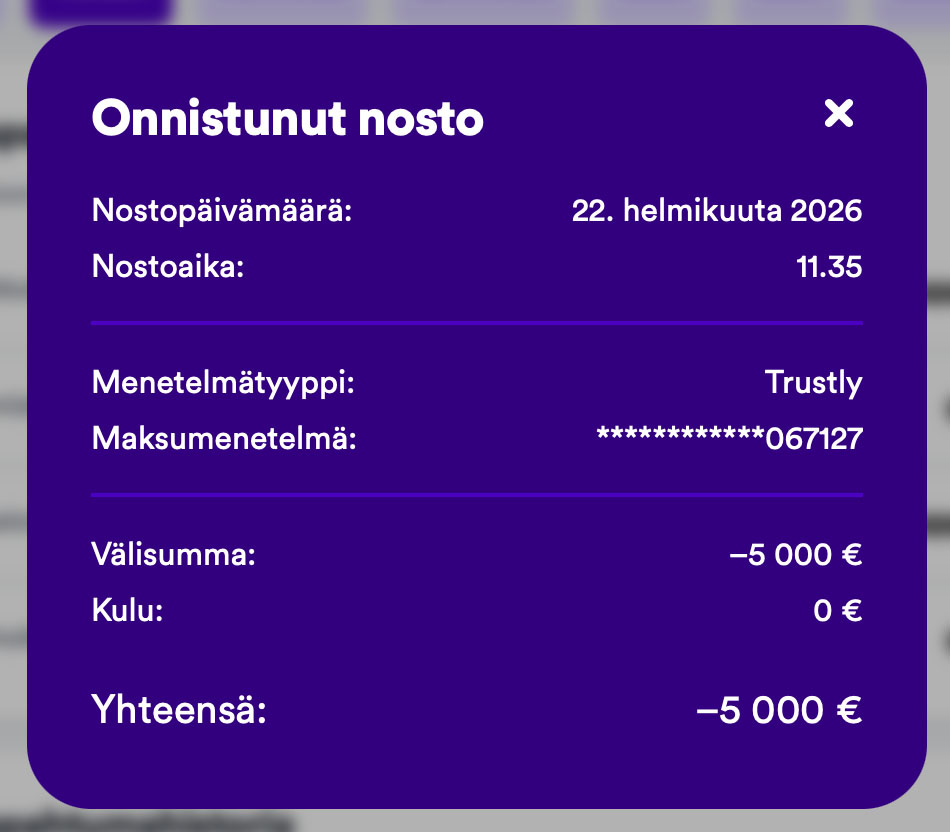Click the Nostoaika label
The height and width of the screenshot is (832, 950).
click(x=168, y=267)
